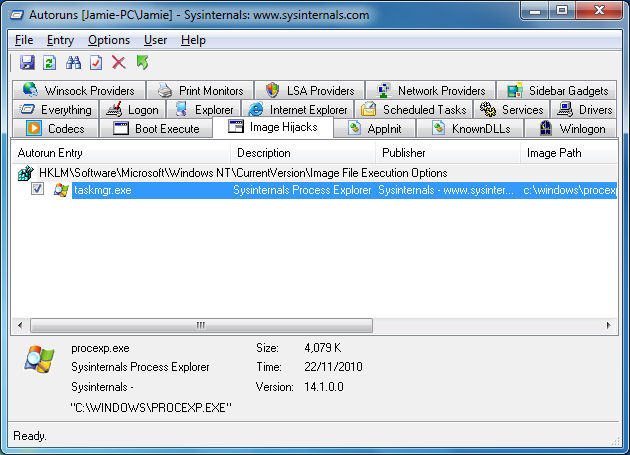Select the Image Hijacks tab
The height and width of the screenshot is (455, 630).
(x=273, y=127)
